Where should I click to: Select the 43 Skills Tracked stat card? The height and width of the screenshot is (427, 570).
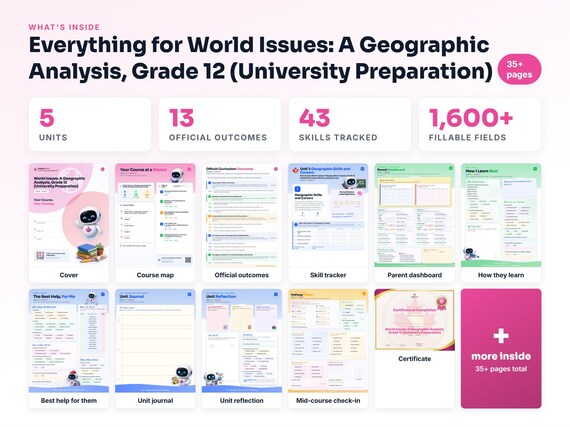pos(350,124)
